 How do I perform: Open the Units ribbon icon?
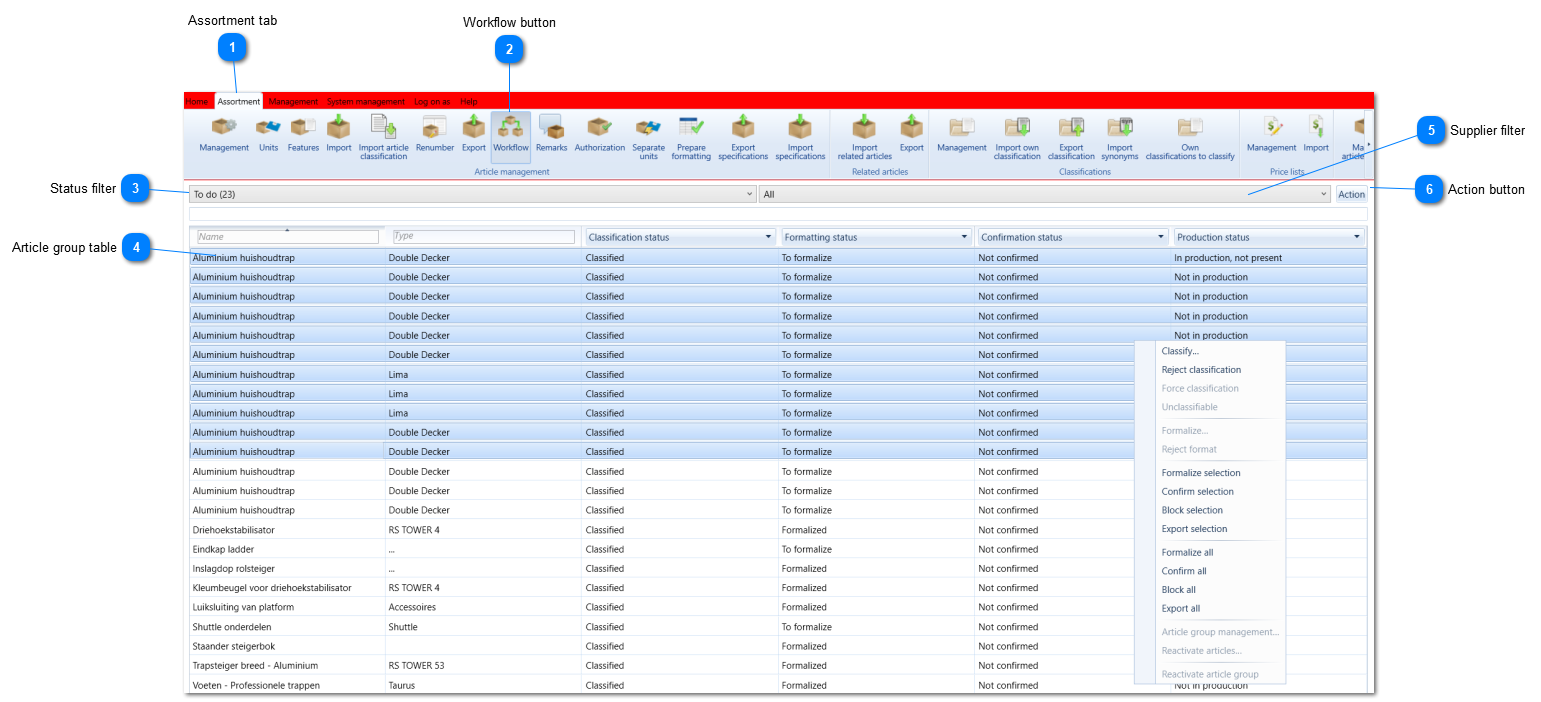tap(268, 136)
